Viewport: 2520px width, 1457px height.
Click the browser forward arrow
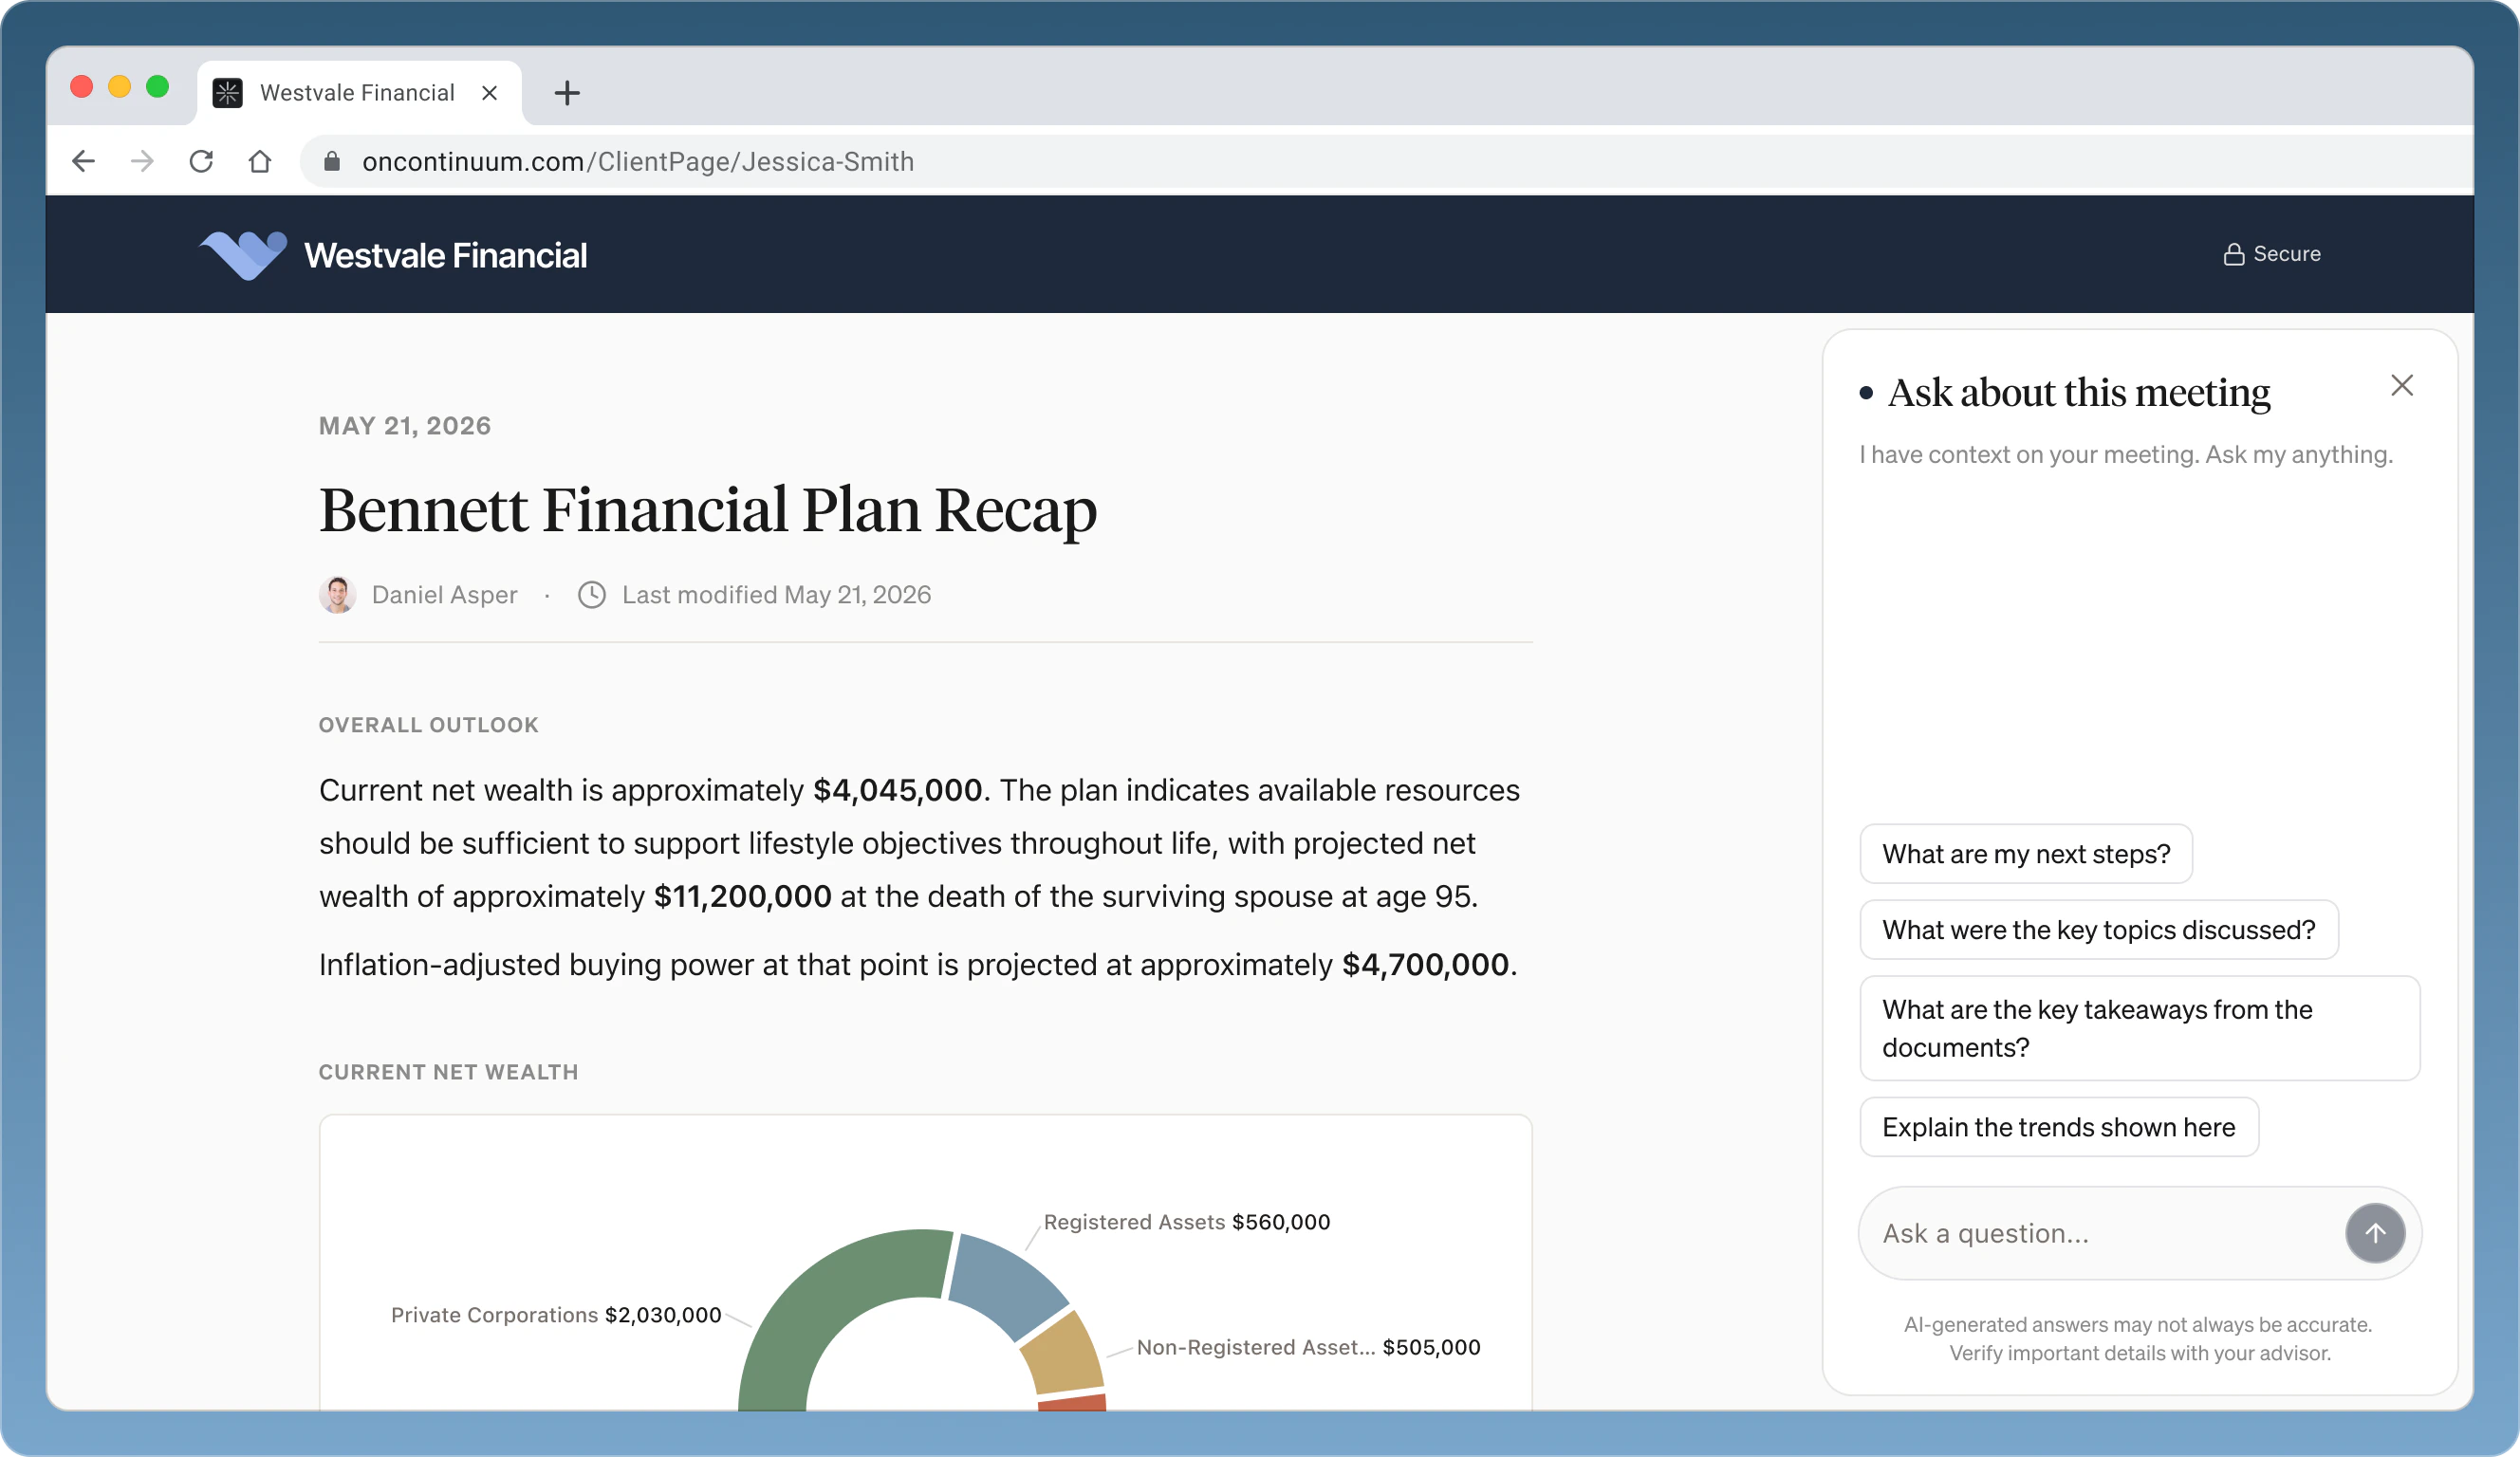pyautogui.click(x=142, y=161)
